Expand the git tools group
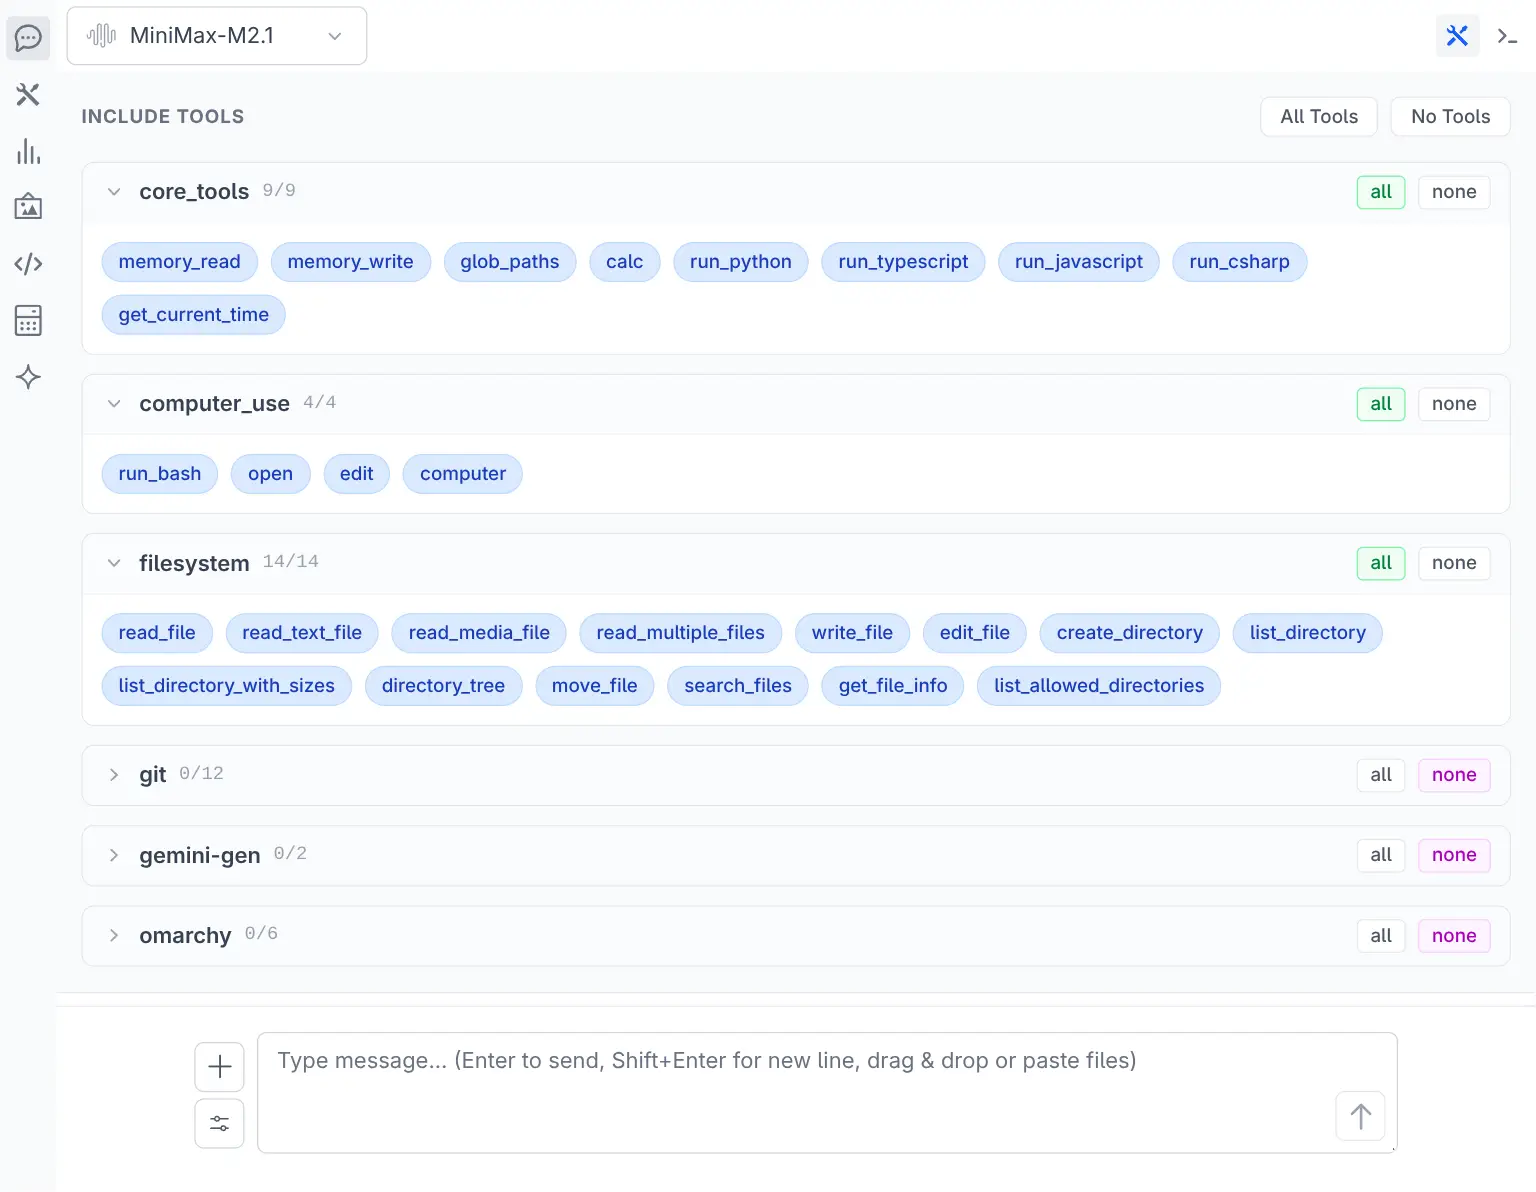This screenshot has height=1192, width=1536. point(114,775)
